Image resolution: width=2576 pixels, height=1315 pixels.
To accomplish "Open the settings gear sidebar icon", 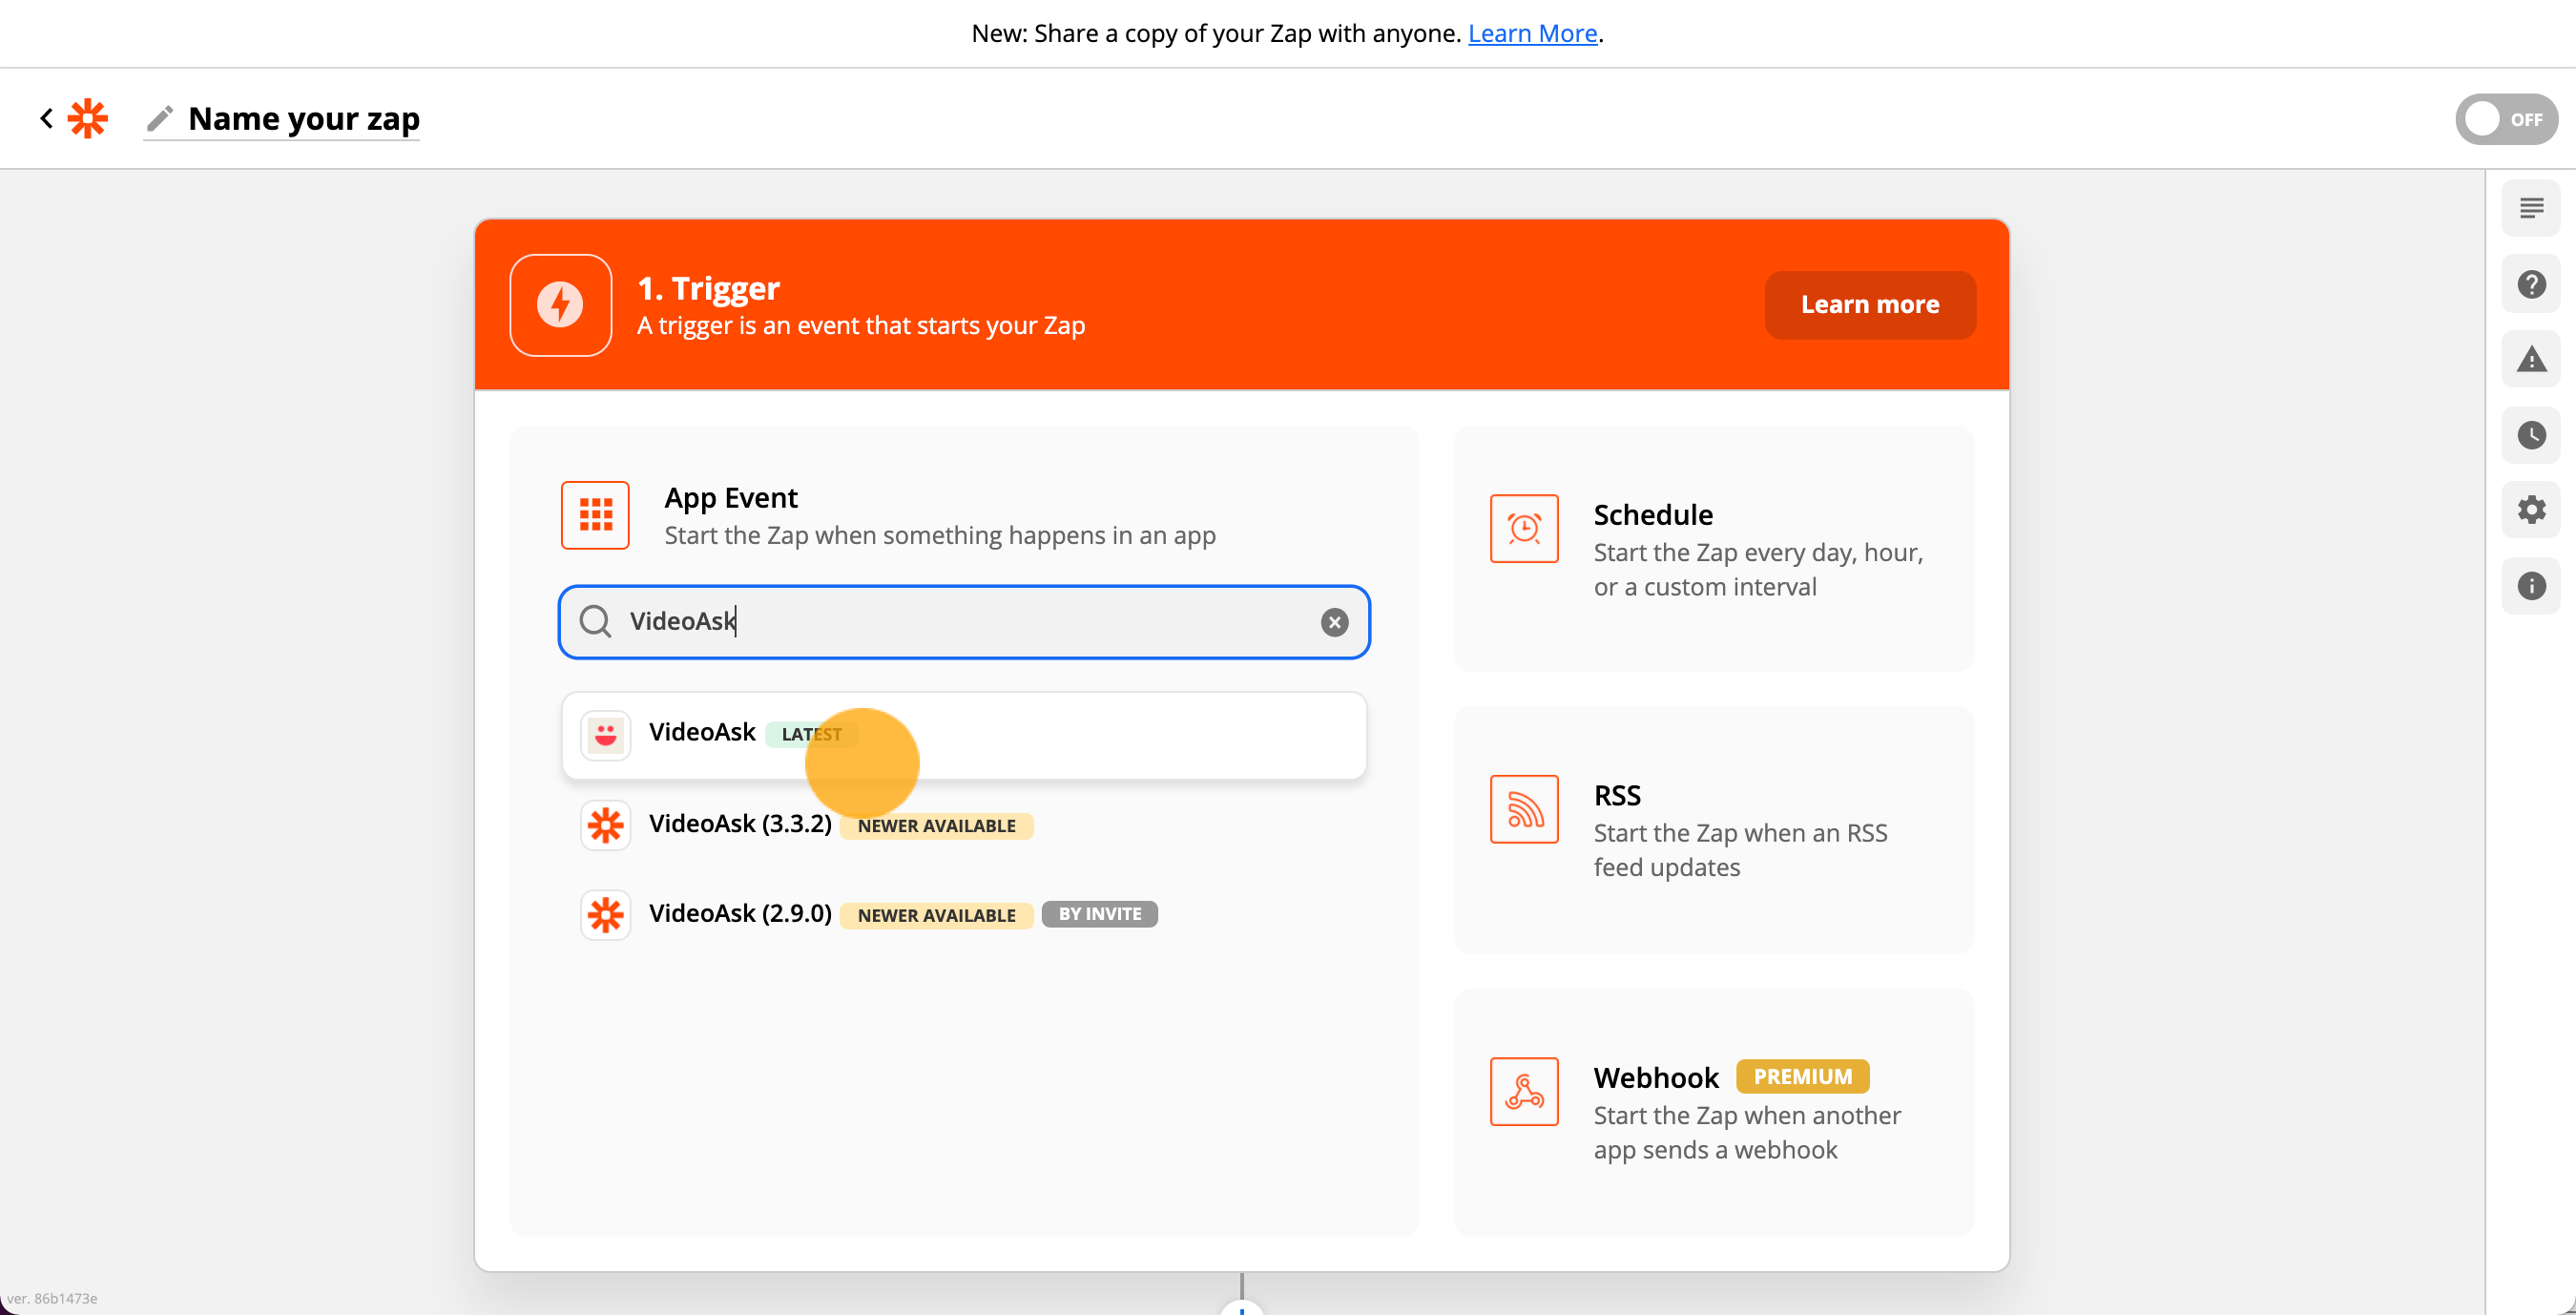I will pos(2531,510).
